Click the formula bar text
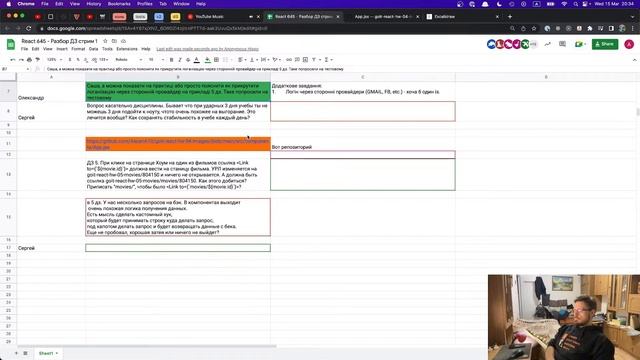The image size is (640, 360). pos(195,69)
